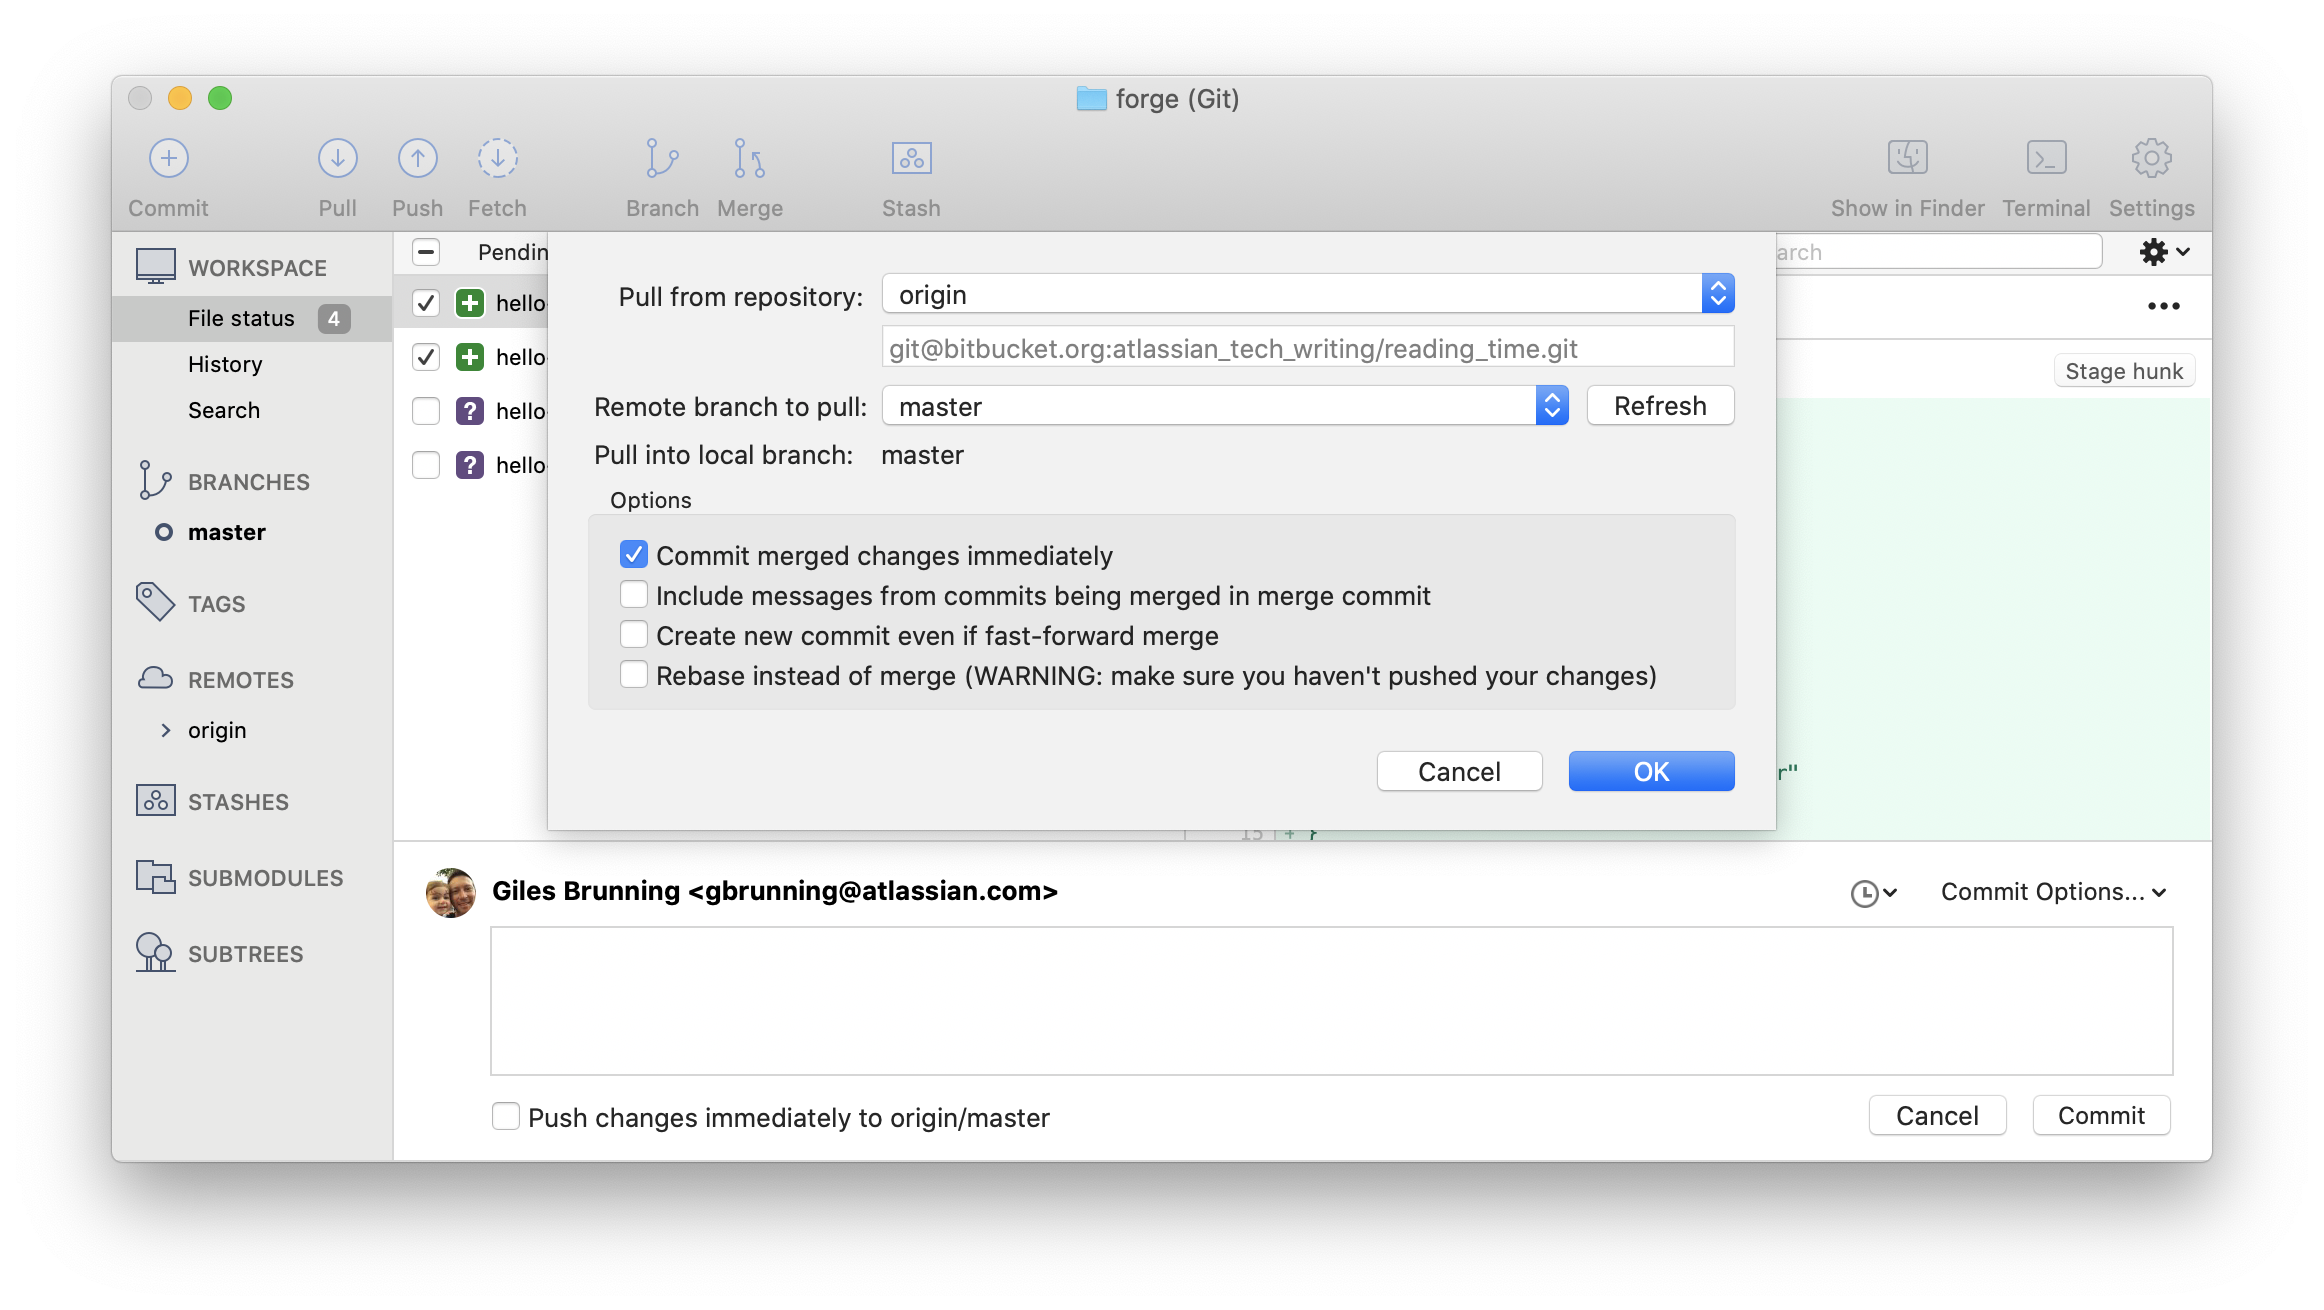Click the Fetch toolbar icon
2324x1310 pixels.
tap(497, 159)
